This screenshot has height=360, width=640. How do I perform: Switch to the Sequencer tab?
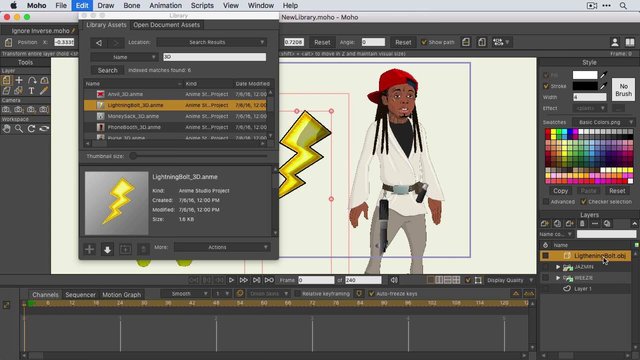click(80, 295)
